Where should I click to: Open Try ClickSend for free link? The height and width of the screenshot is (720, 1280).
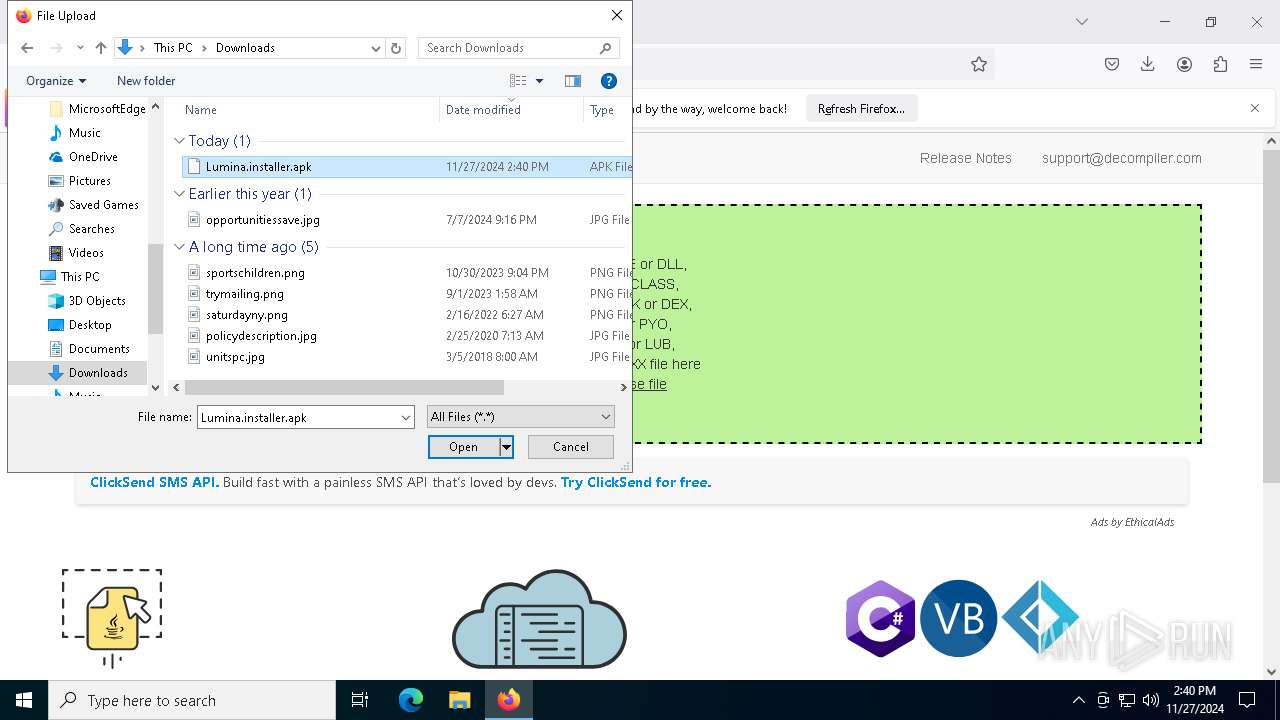(636, 482)
